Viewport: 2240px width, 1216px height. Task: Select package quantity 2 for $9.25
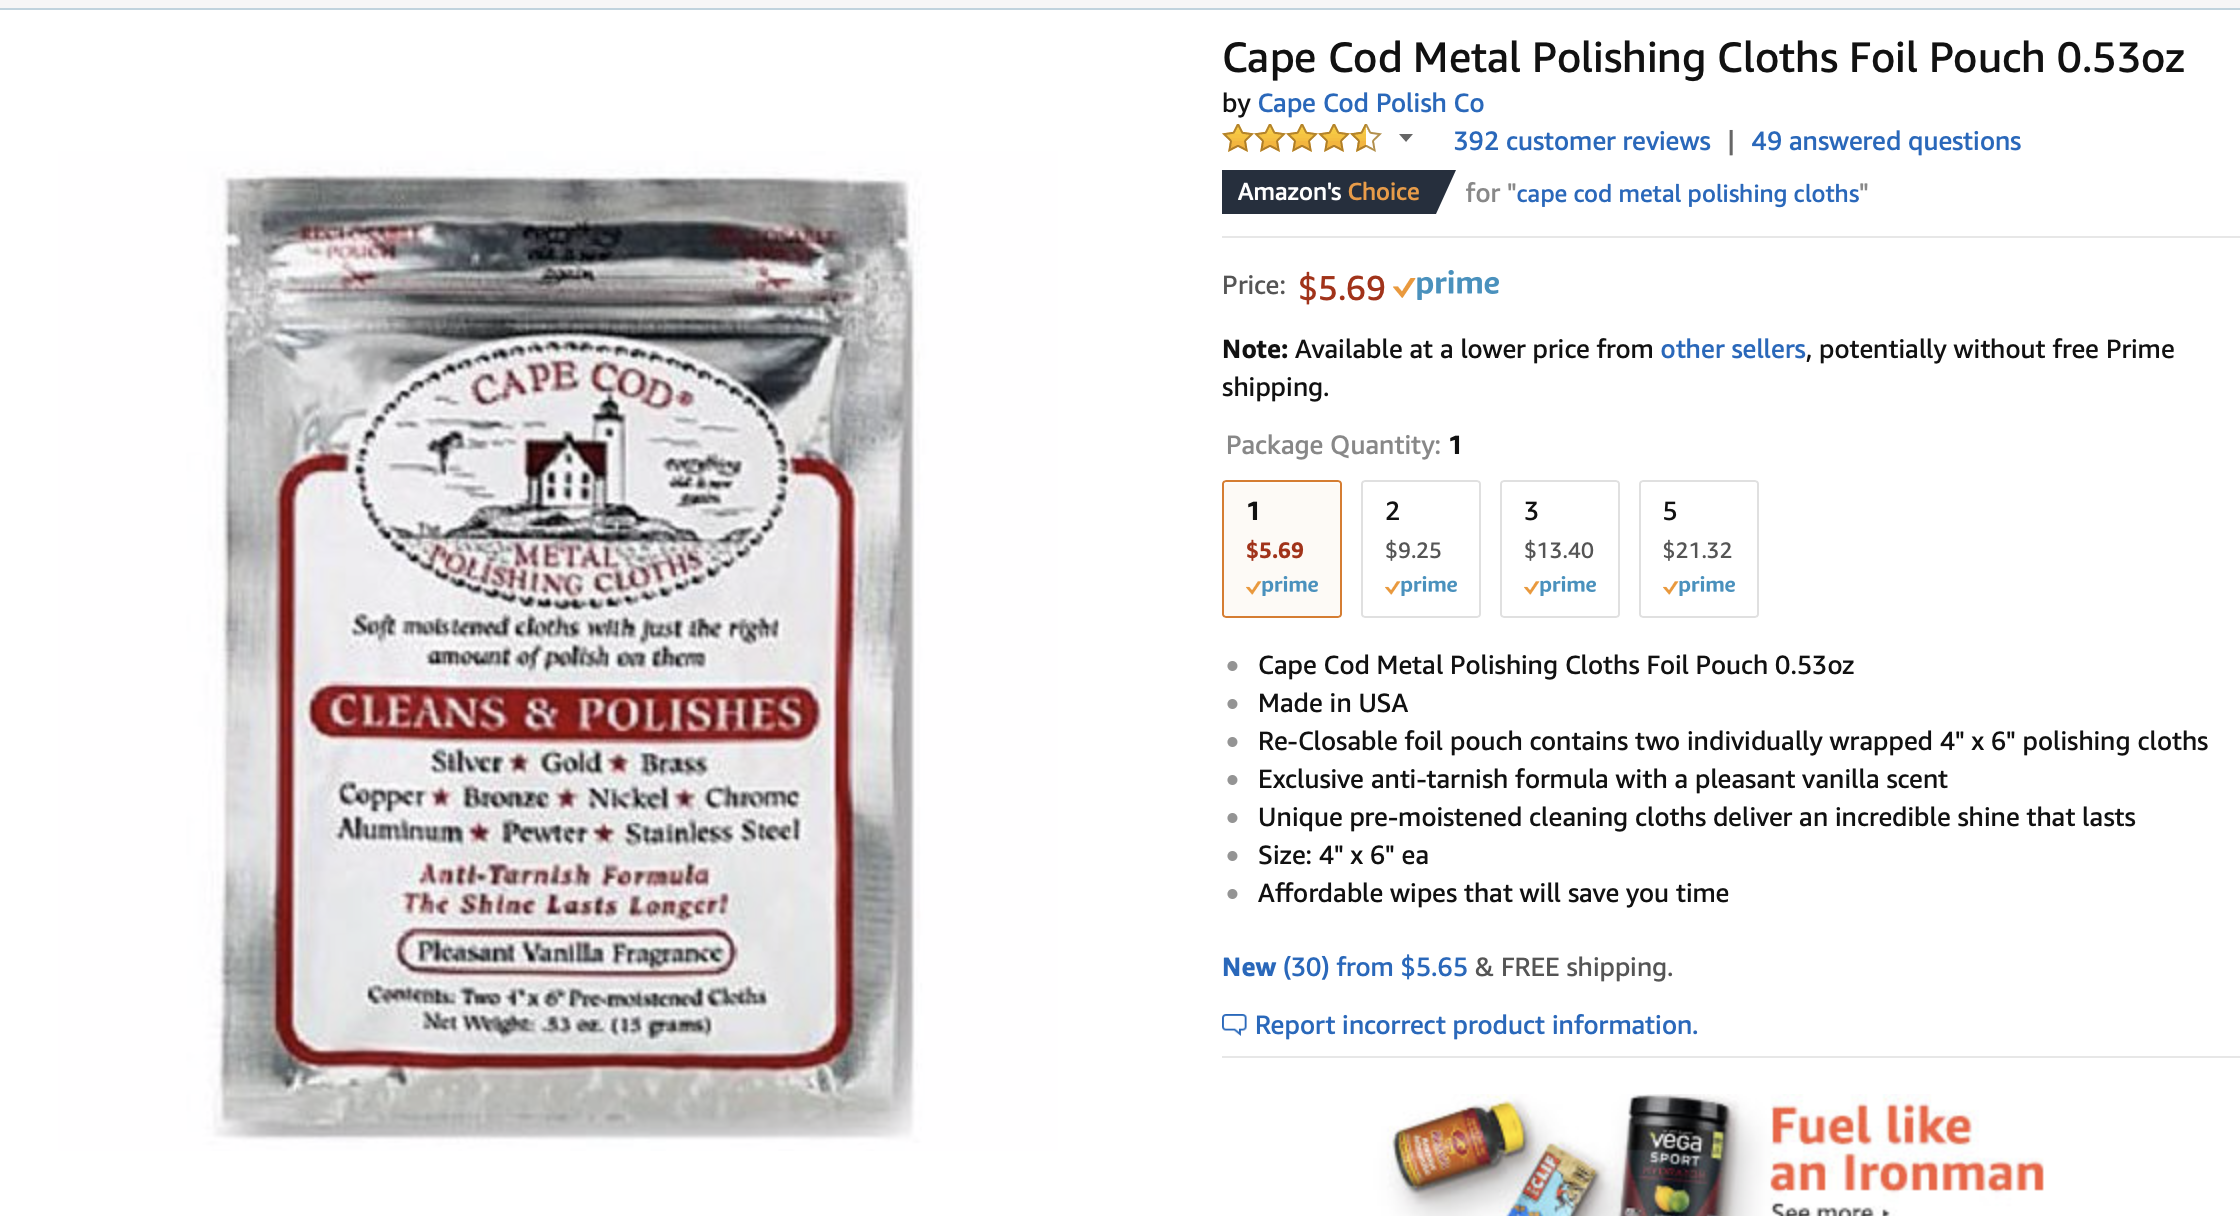coord(1421,549)
